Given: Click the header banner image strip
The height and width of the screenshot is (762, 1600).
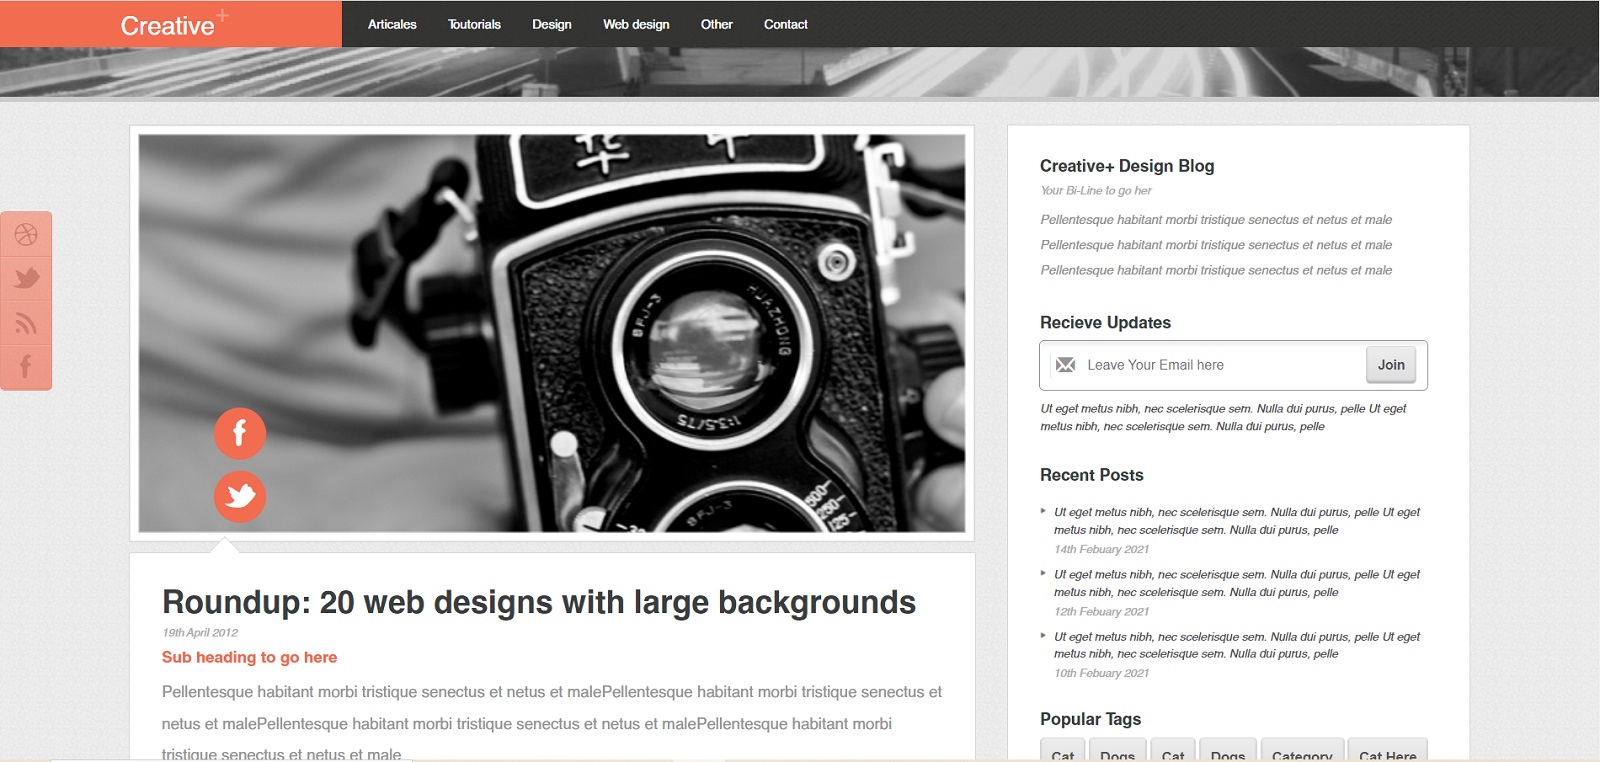Looking at the screenshot, I should point(800,72).
